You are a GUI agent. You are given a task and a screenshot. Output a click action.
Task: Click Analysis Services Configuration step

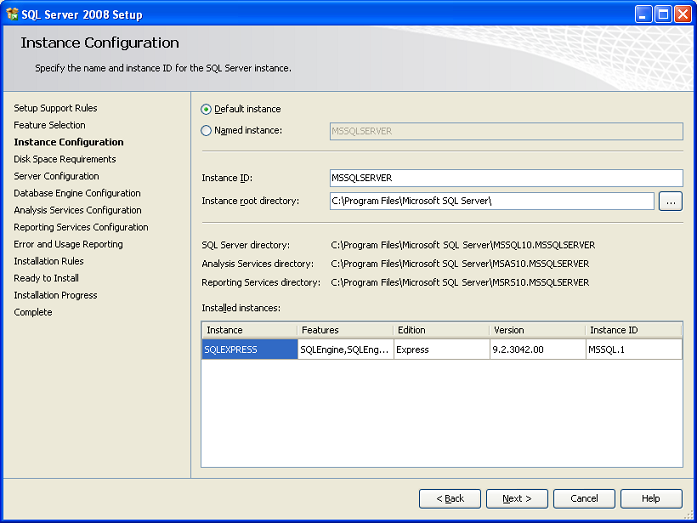pos(77,210)
